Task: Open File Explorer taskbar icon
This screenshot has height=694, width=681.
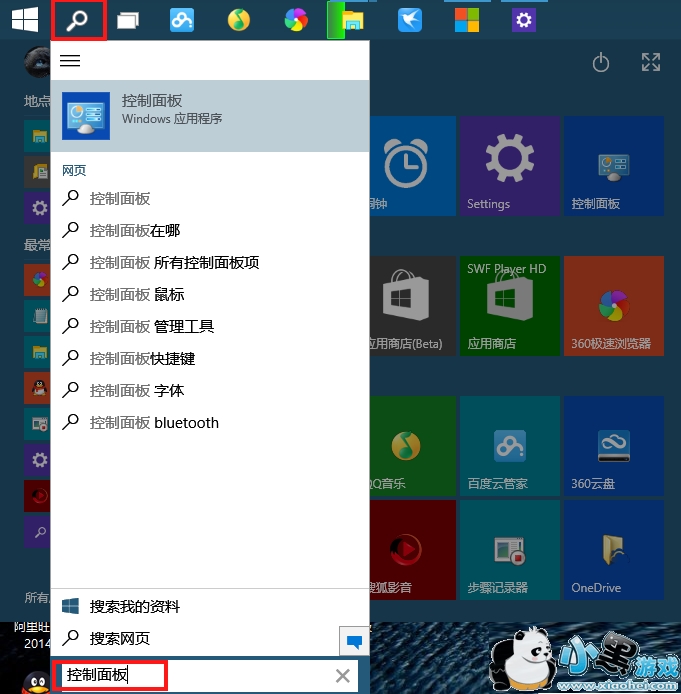Action: [353, 20]
